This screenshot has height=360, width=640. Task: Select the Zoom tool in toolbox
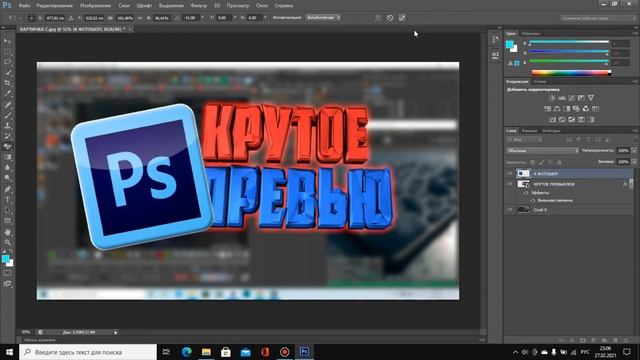[7, 243]
